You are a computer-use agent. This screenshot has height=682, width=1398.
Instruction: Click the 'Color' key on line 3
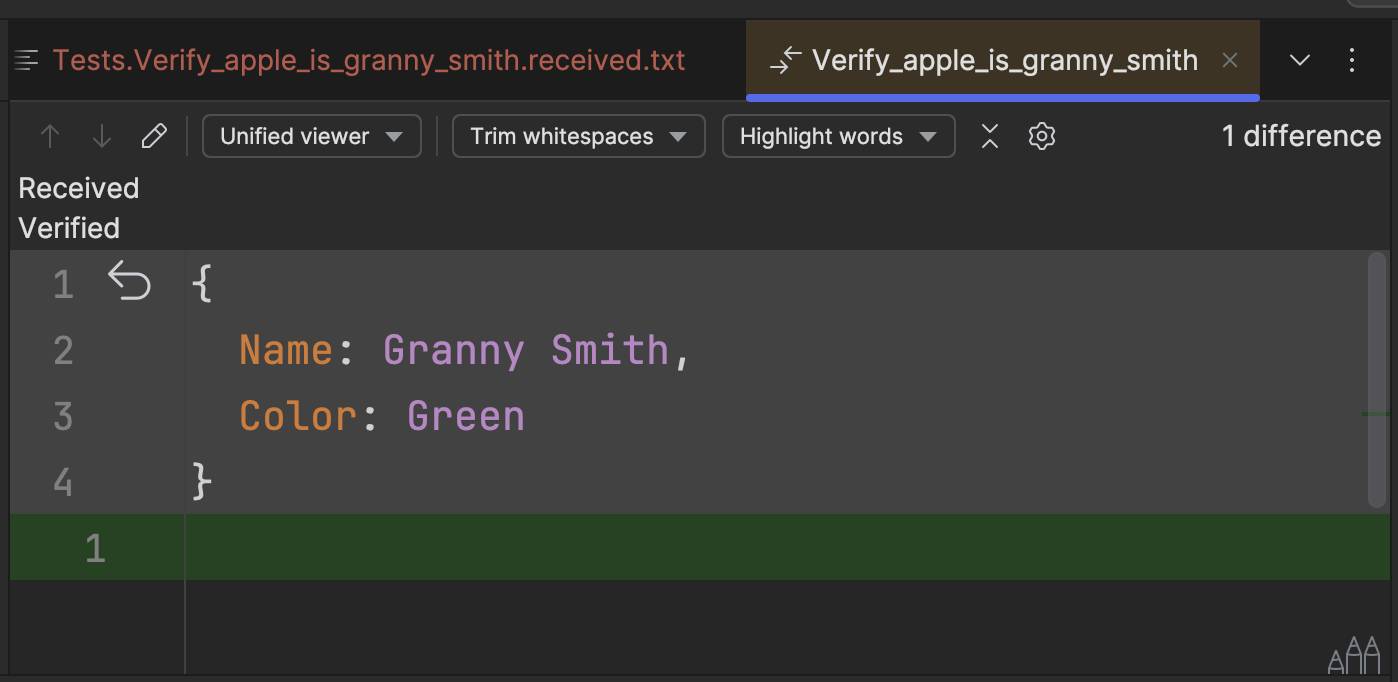[x=298, y=416]
